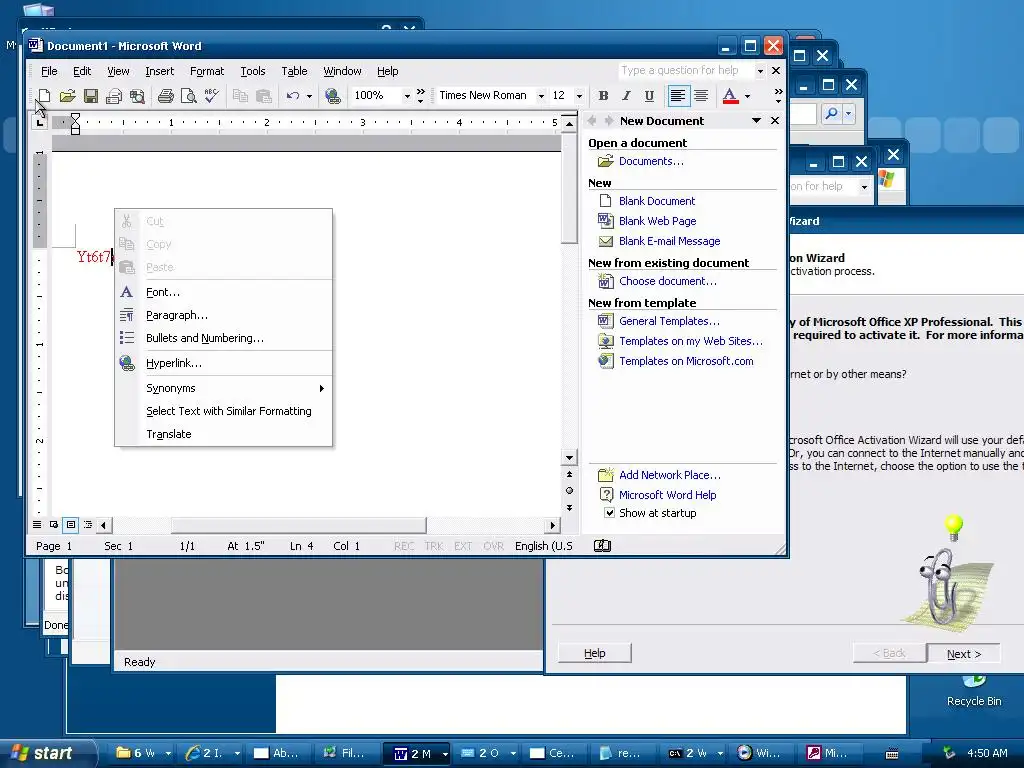Click the Next Page double-arrow button
Screen dimensions: 1024x768
click(x=569, y=507)
